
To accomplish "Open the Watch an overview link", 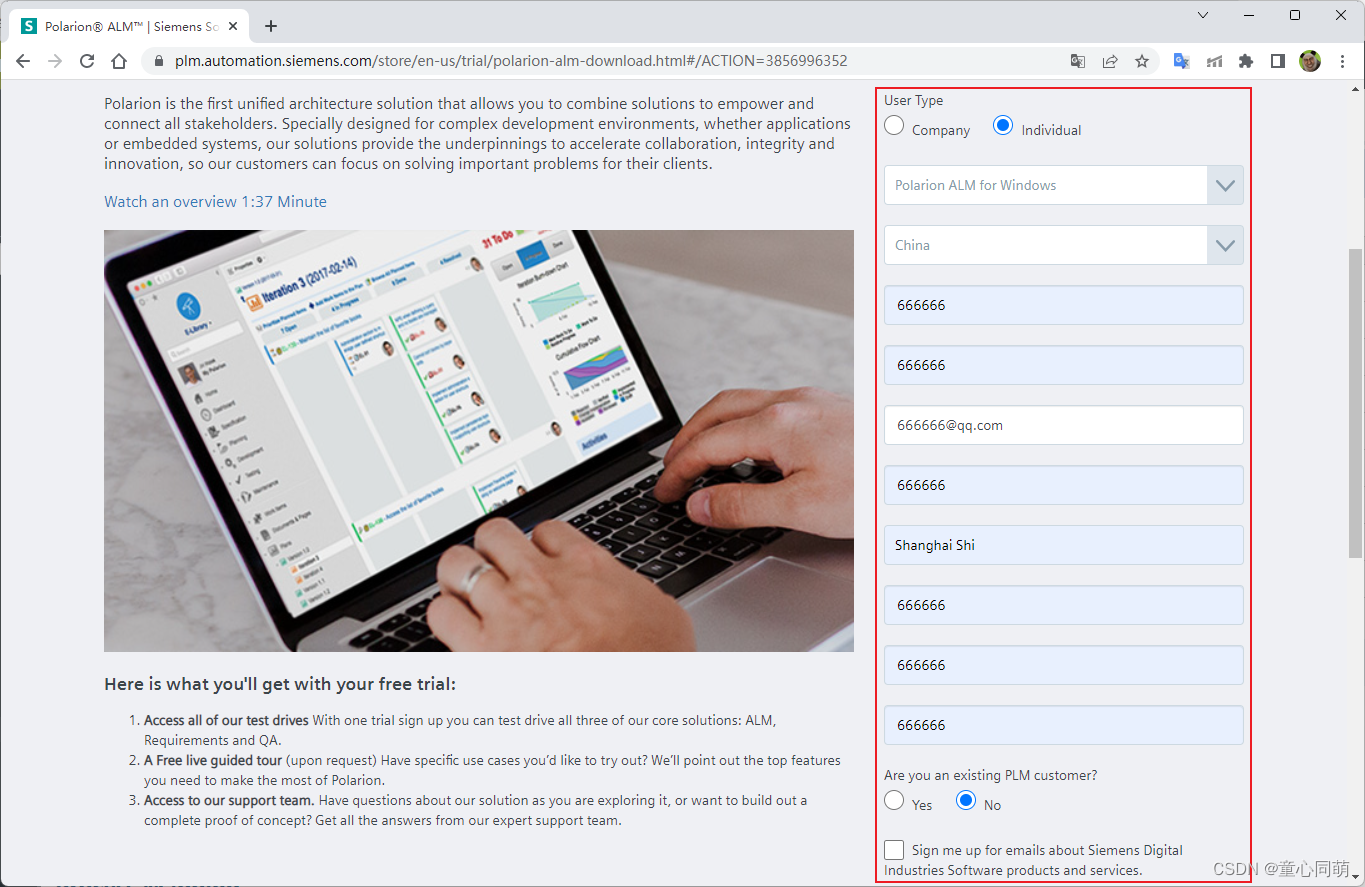I will (215, 202).
